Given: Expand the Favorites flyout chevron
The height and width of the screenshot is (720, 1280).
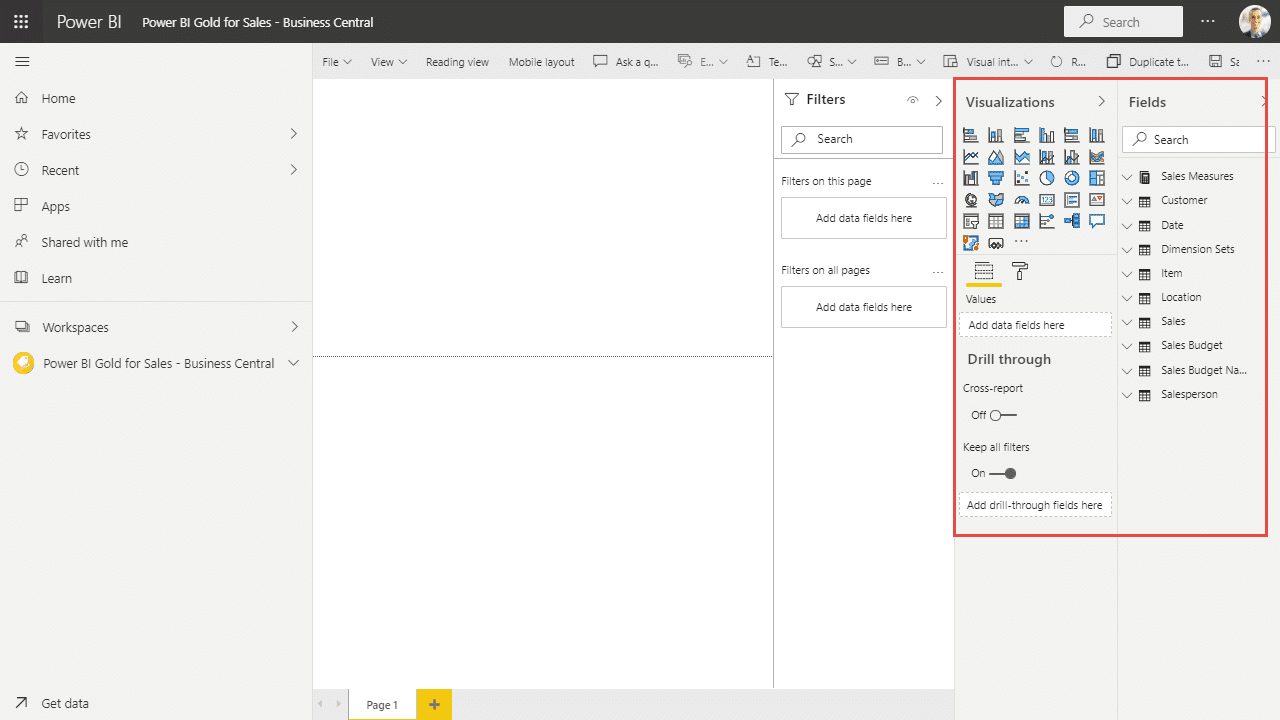Looking at the screenshot, I should point(294,134).
